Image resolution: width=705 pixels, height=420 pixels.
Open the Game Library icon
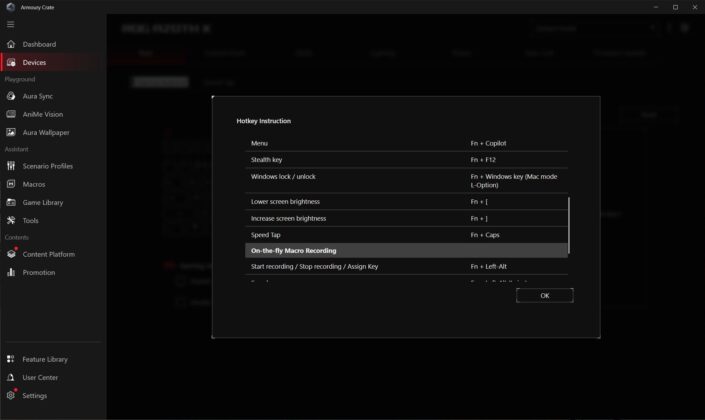click(x=11, y=202)
